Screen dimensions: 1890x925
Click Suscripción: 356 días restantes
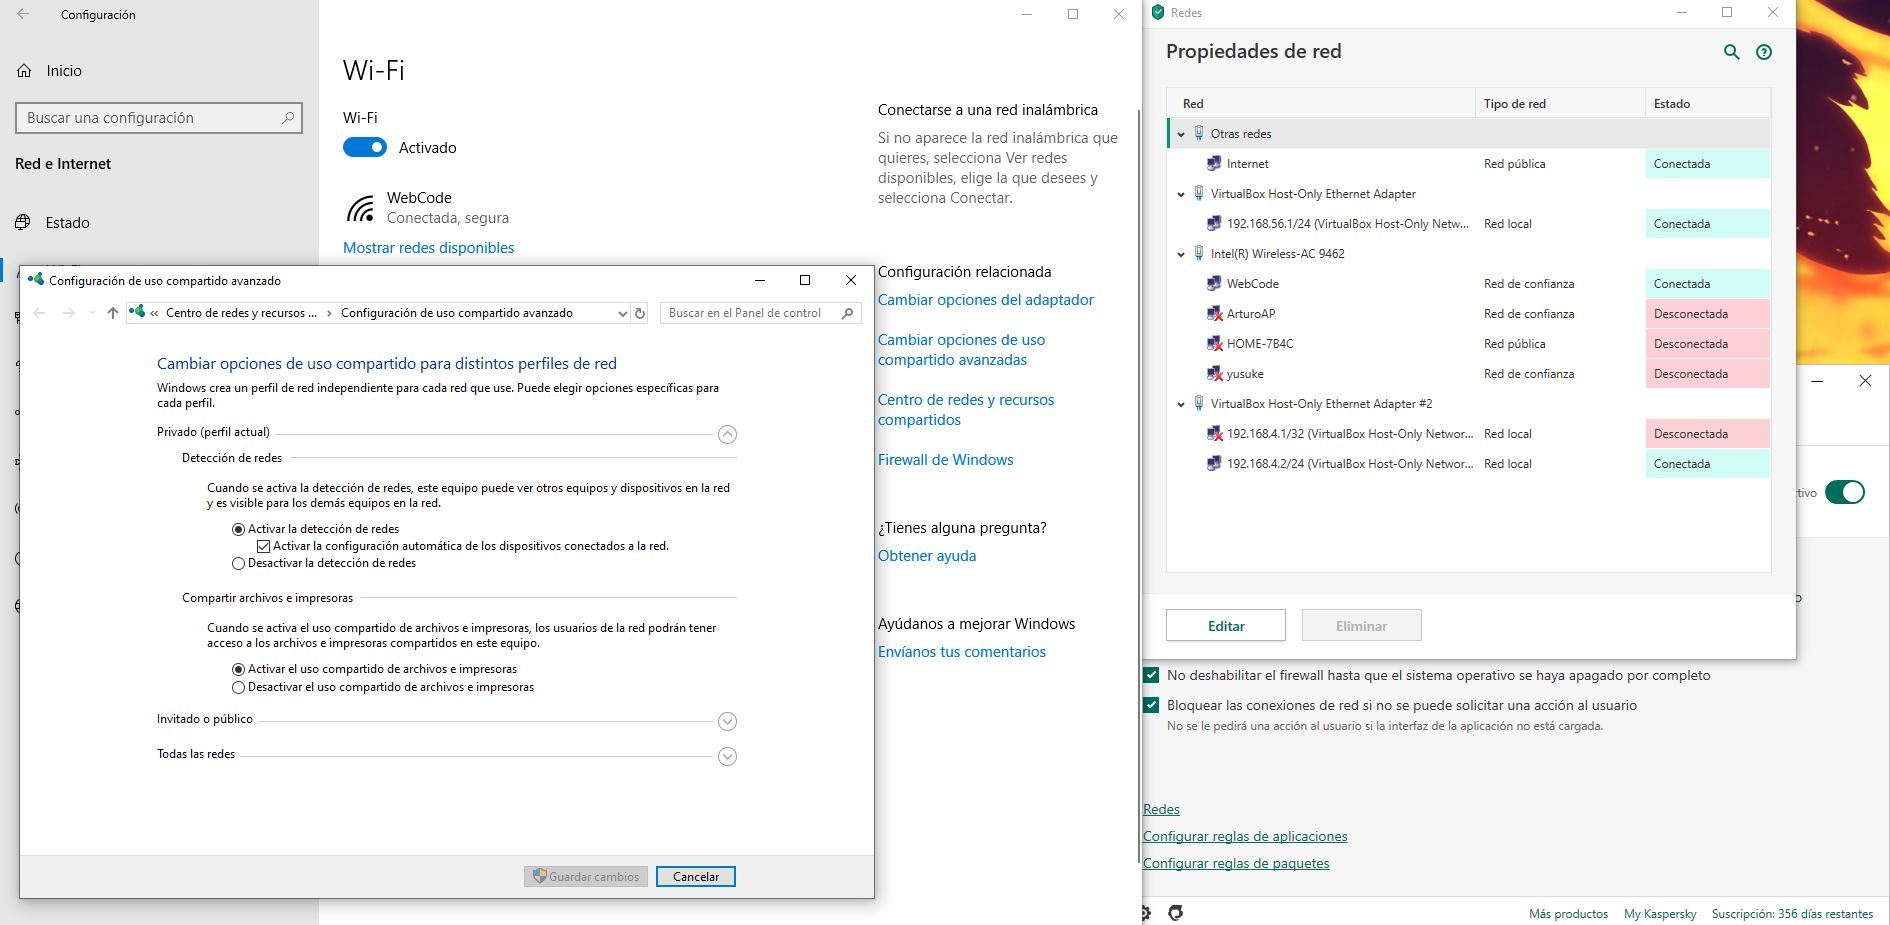(x=1792, y=914)
